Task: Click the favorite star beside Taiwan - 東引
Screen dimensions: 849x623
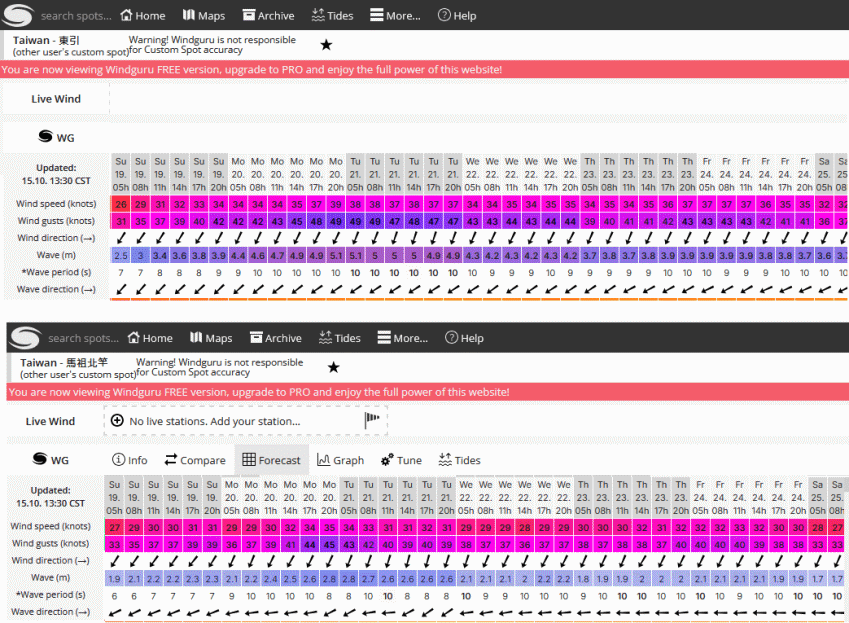Action: pyautogui.click(x=326, y=45)
